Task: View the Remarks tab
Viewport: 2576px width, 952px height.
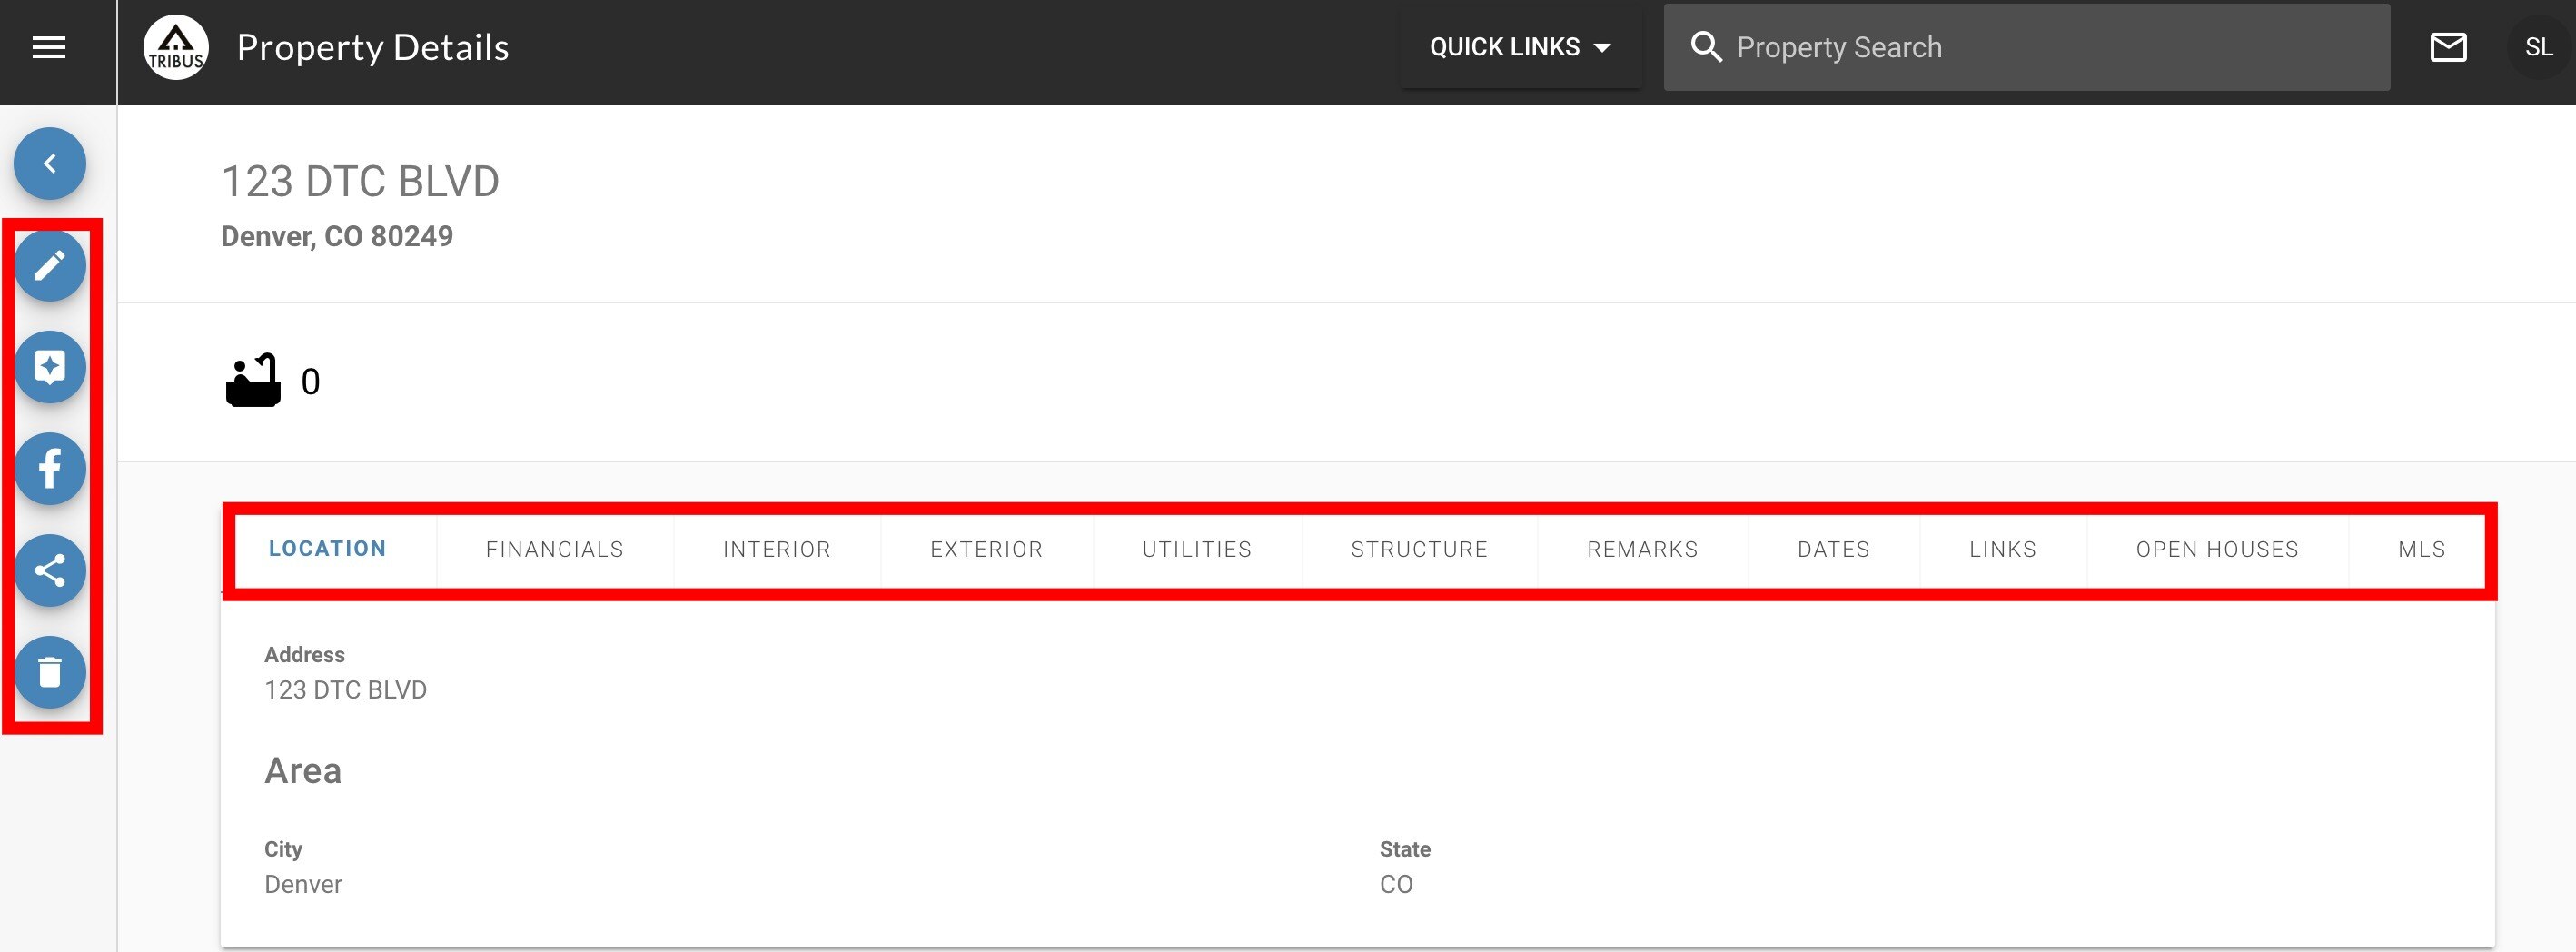Action: tap(1642, 549)
